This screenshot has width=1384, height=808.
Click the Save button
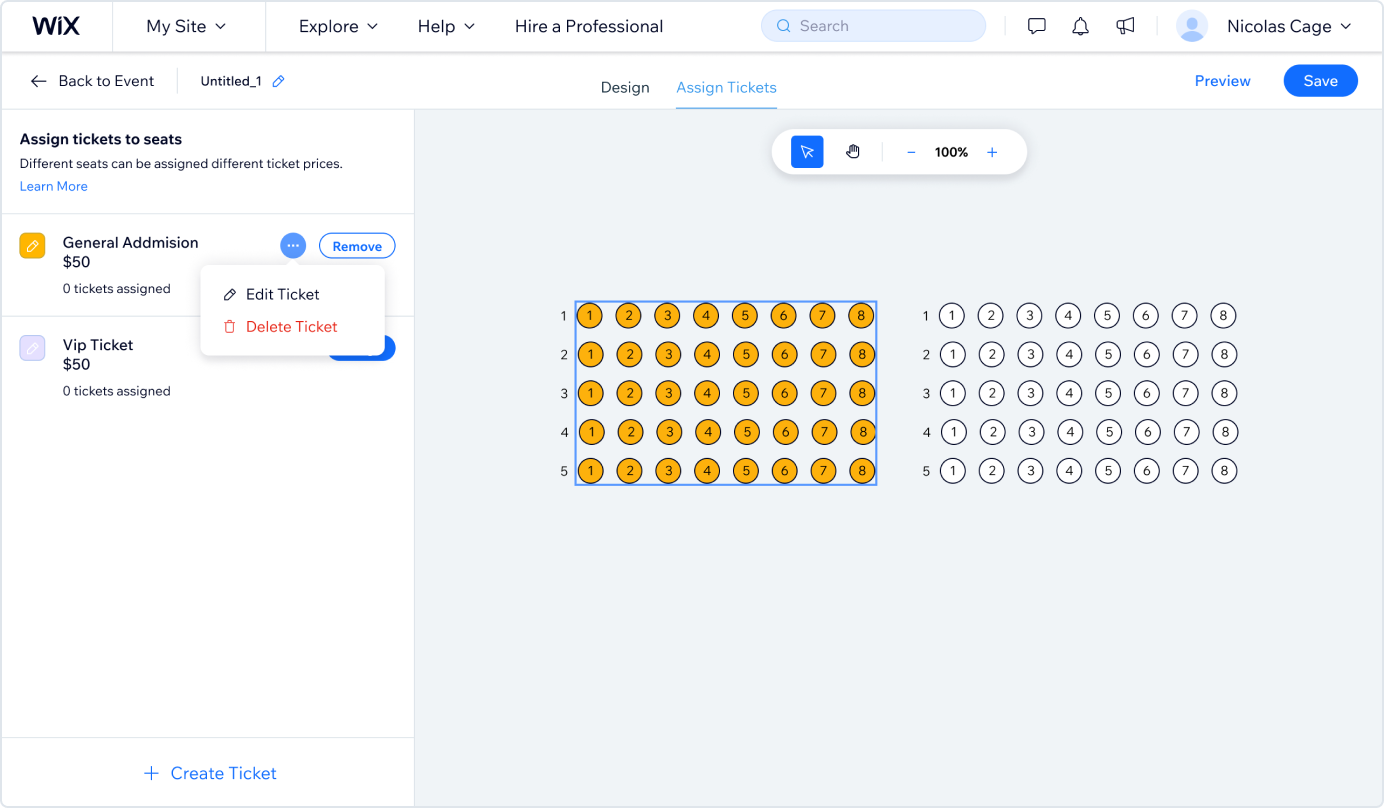click(1320, 81)
